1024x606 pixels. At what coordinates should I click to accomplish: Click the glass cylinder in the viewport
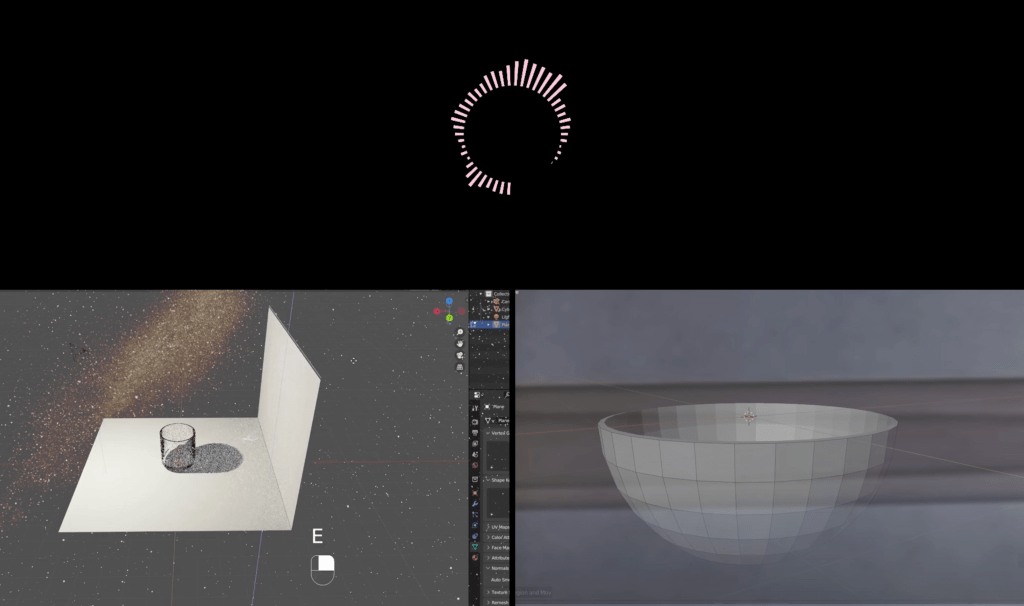[178, 444]
